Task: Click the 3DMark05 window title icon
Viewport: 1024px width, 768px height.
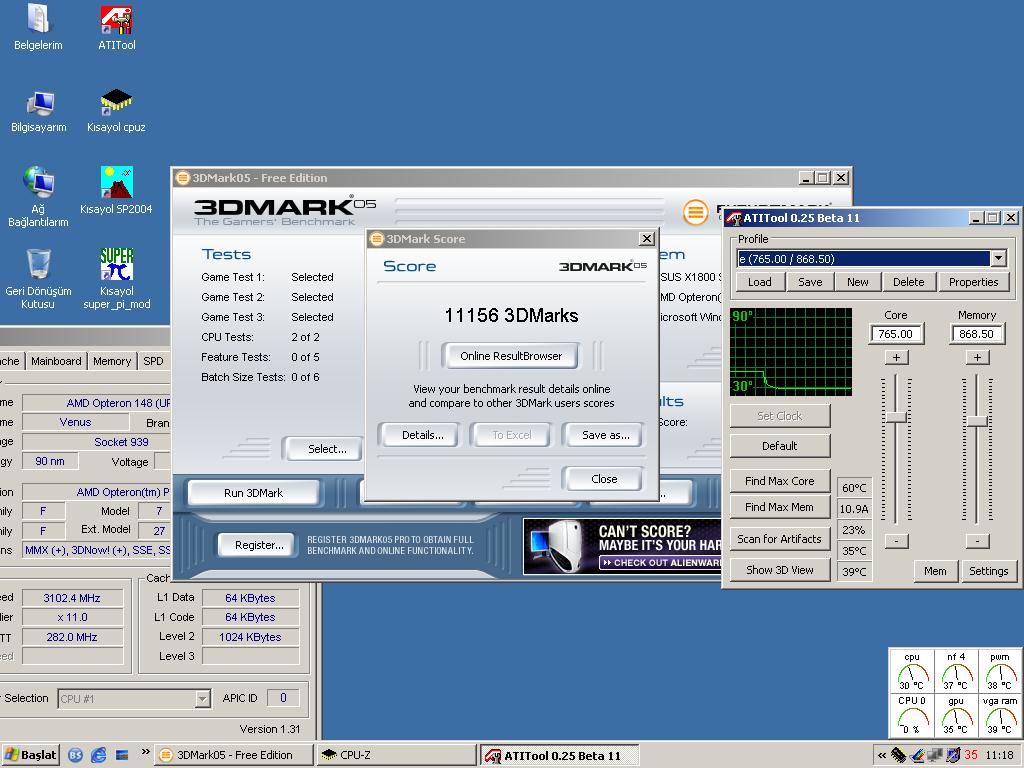Action: tap(182, 178)
